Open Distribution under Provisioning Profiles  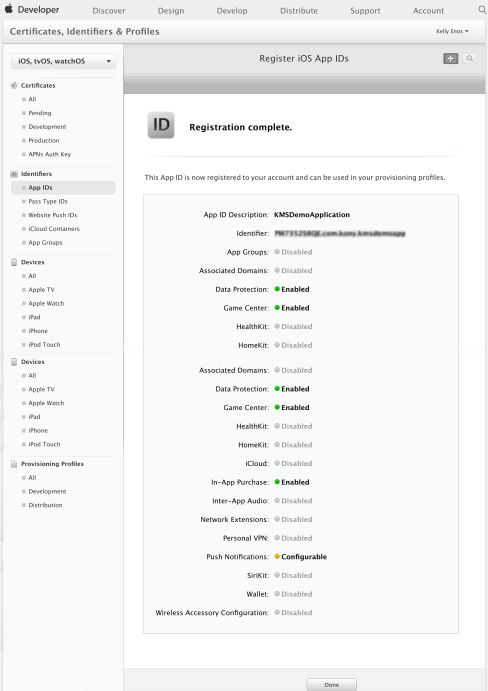(45, 505)
